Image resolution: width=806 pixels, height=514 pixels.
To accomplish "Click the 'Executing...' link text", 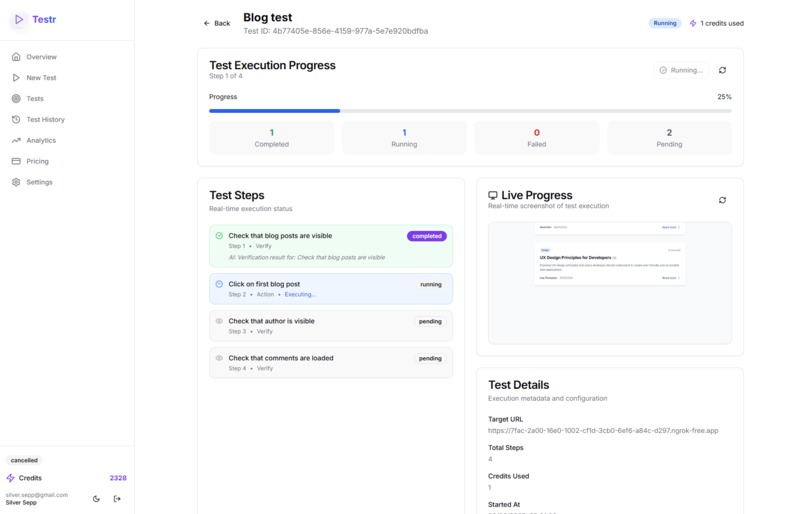I will pyautogui.click(x=300, y=295).
